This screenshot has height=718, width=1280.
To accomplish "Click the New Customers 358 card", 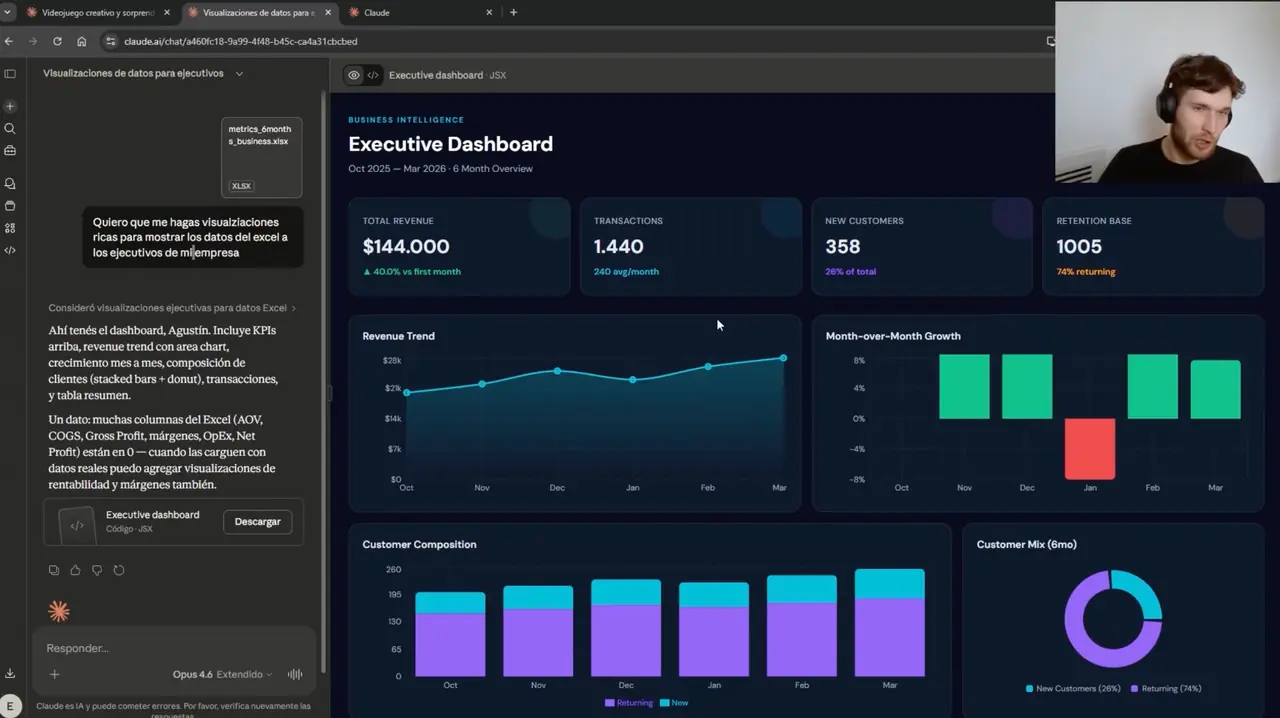I will point(921,246).
